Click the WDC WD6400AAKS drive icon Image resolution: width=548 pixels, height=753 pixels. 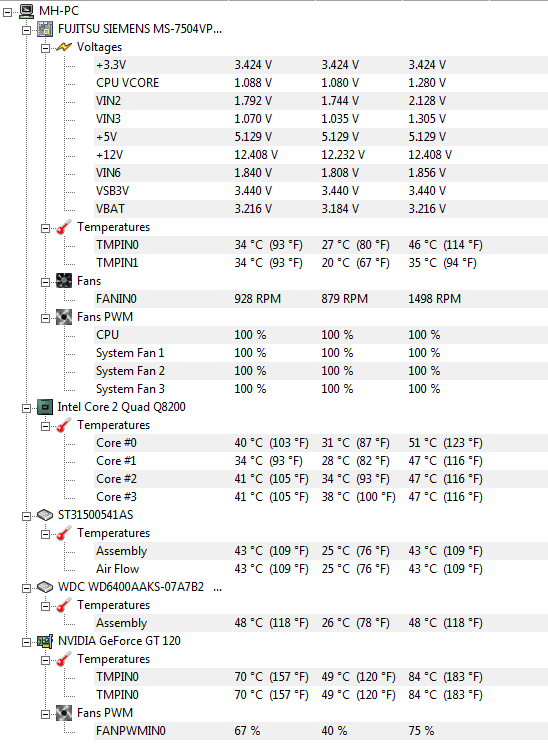45,587
